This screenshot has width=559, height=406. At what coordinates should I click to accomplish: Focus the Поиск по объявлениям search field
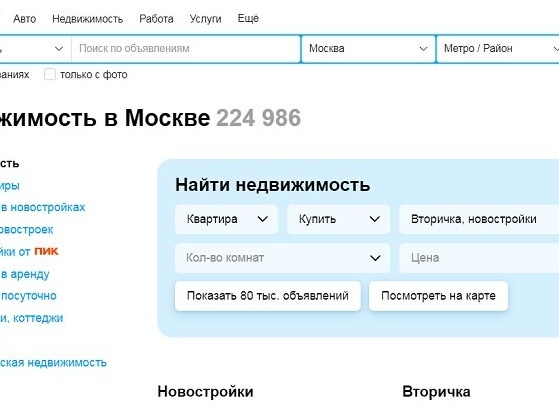pos(186,48)
